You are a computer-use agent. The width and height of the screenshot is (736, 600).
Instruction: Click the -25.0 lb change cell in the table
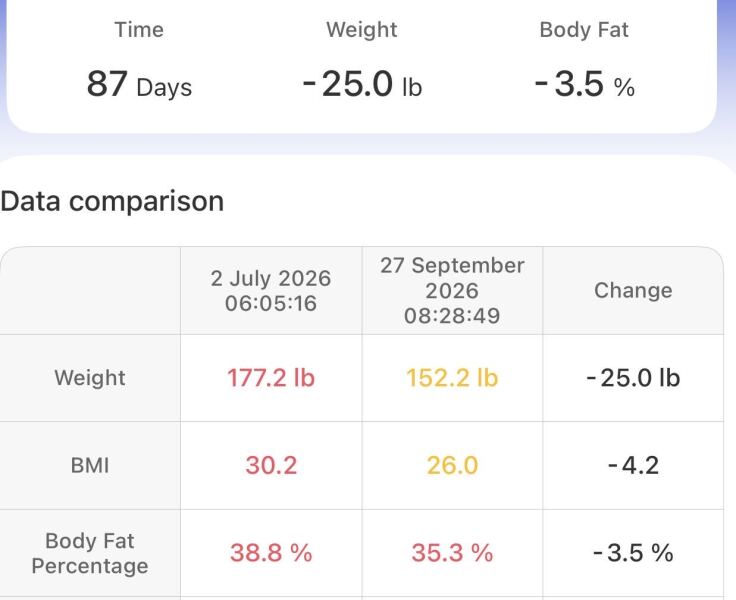pyautogui.click(x=633, y=378)
